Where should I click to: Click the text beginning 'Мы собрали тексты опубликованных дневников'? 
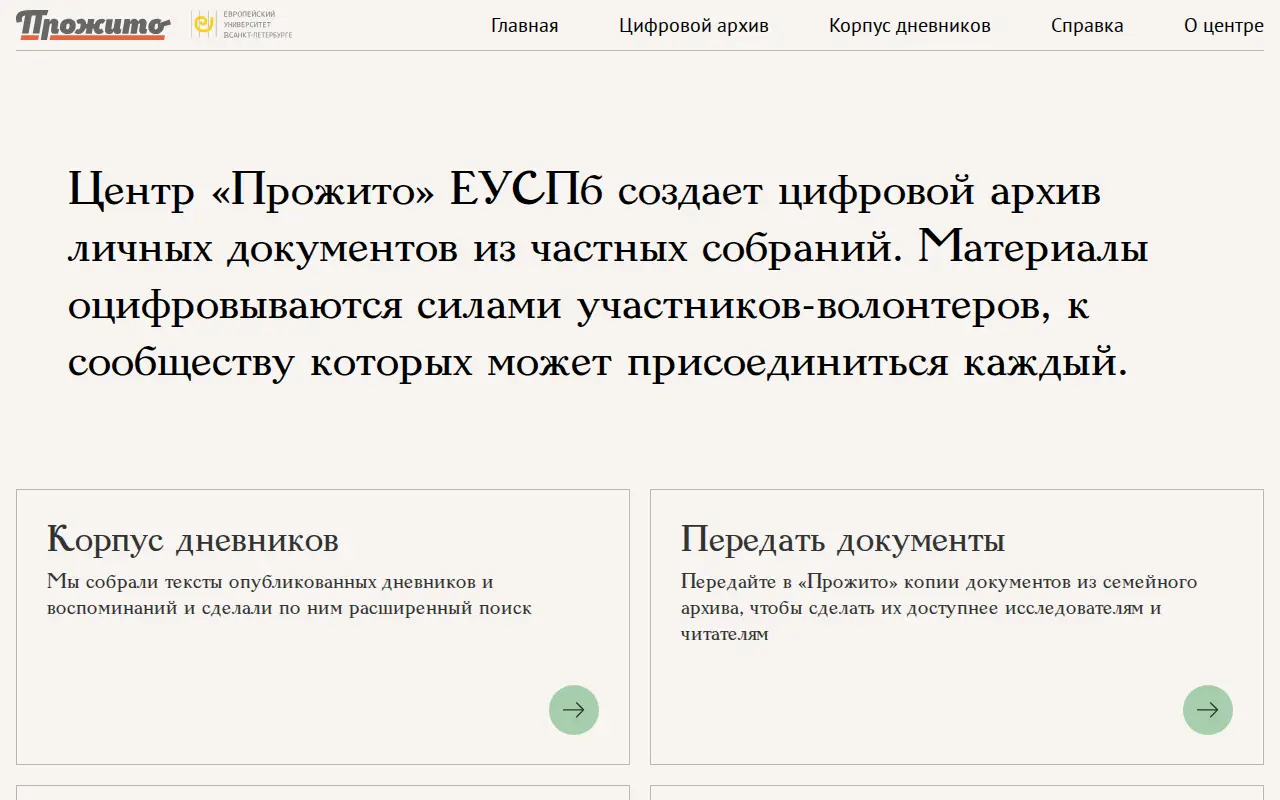point(289,595)
